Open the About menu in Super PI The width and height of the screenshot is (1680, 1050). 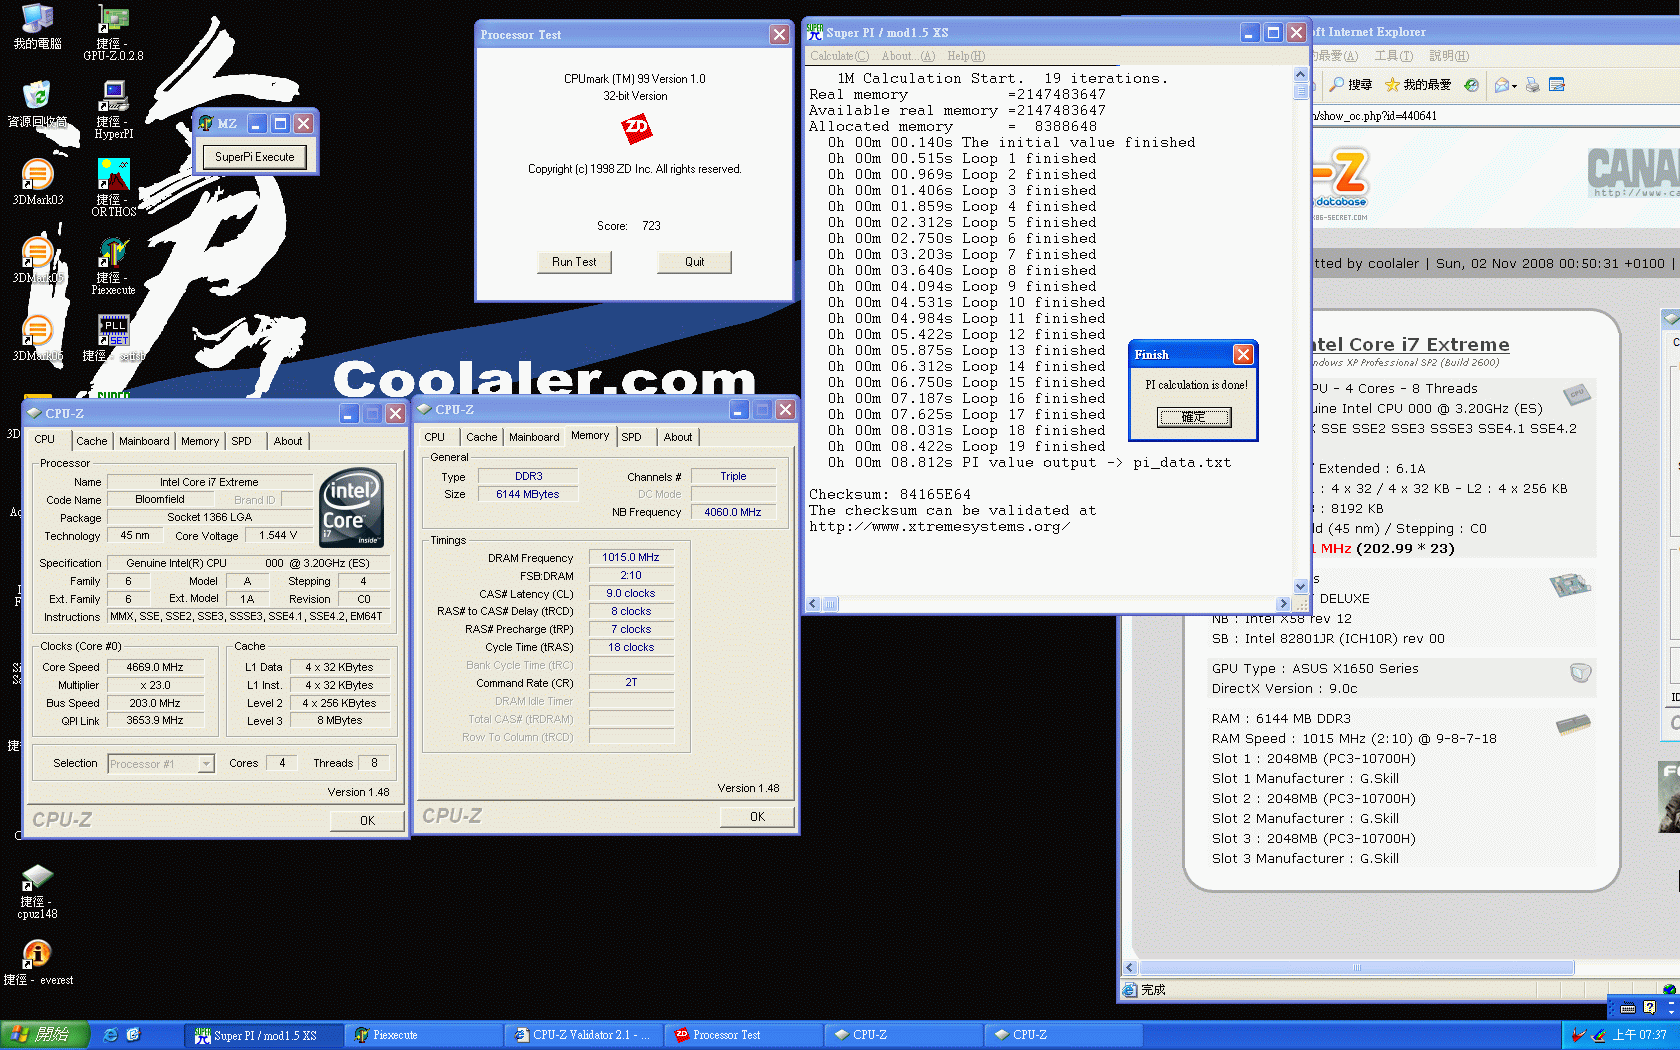[x=908, y=56]
